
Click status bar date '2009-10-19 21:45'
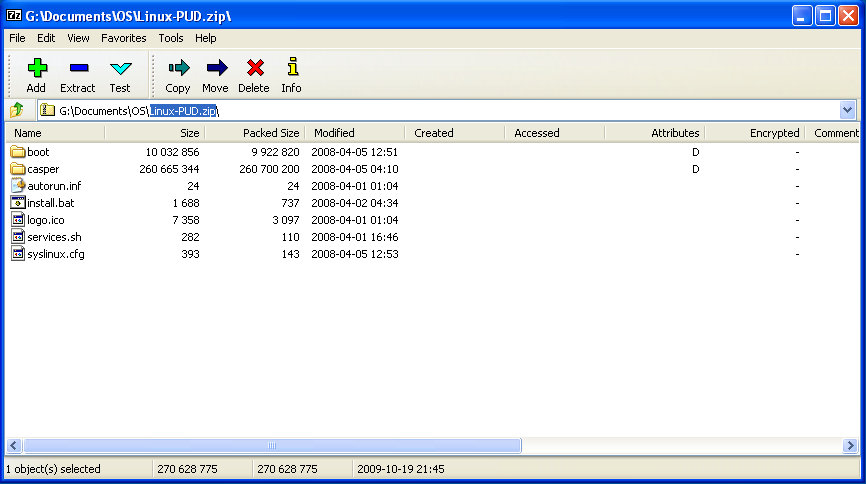400,469
